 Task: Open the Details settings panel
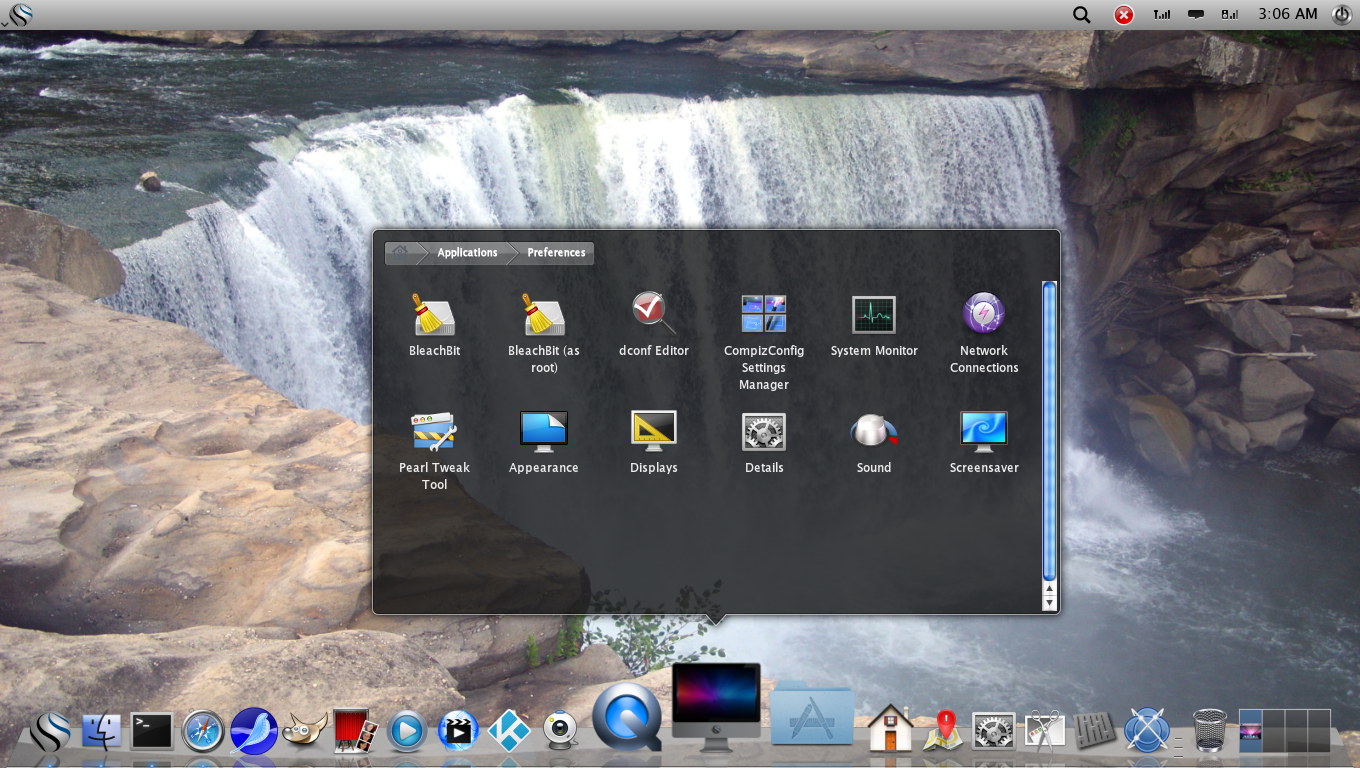(x=764, y=430)
